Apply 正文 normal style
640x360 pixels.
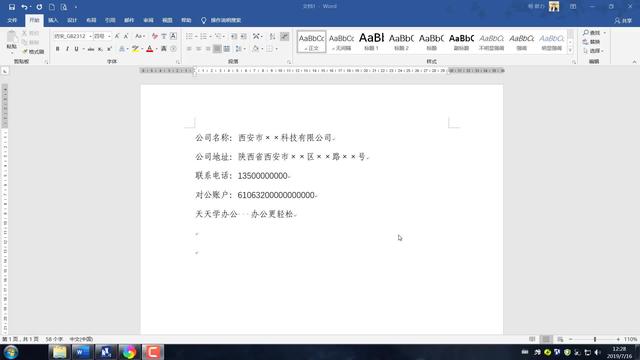point(311,42)
